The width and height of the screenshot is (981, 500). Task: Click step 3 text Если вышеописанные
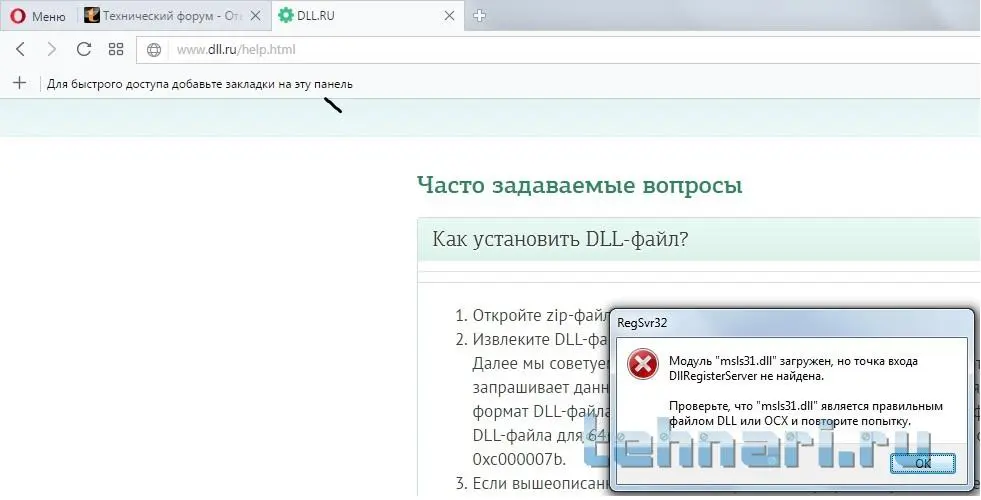tap(541, 484)
